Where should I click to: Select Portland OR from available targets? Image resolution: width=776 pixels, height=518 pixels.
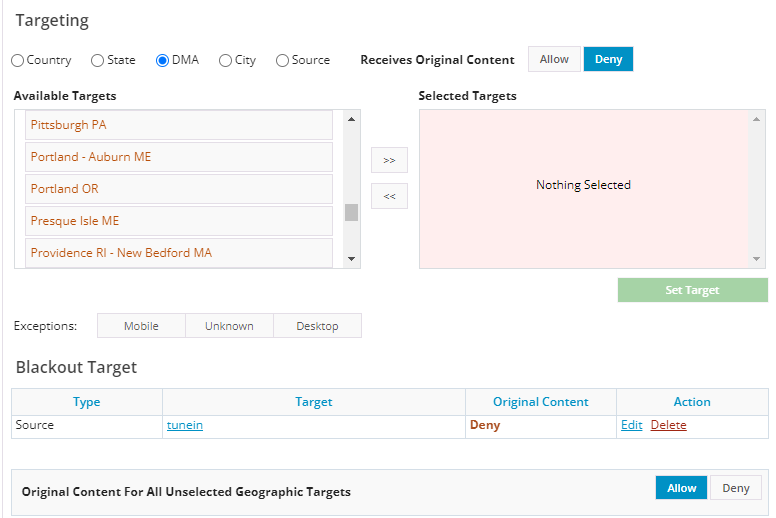pyautogui.click(x=179, y=189)
